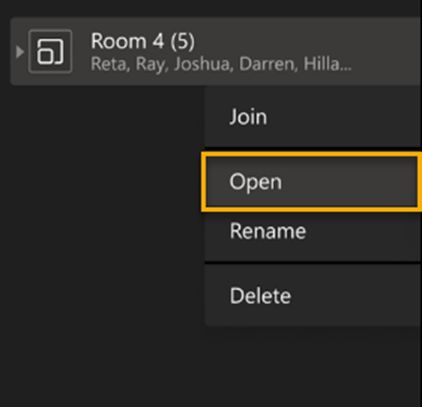Screen dimensions: 422x407
Task: Select Delete from the room menu
Action: coord(313,295)
